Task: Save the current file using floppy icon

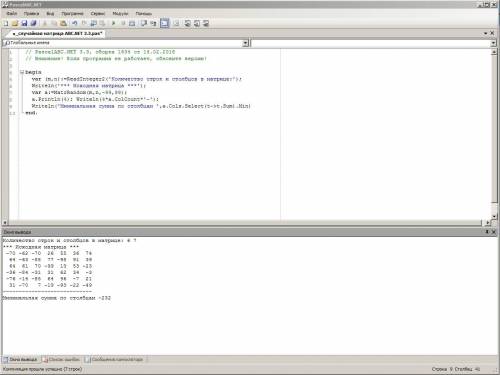Action: coord(24,23)
